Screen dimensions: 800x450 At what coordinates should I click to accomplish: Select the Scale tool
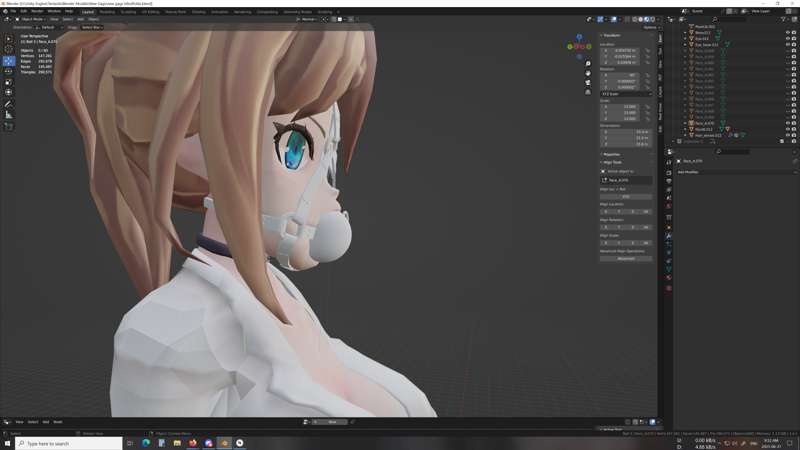click(9, 82)
